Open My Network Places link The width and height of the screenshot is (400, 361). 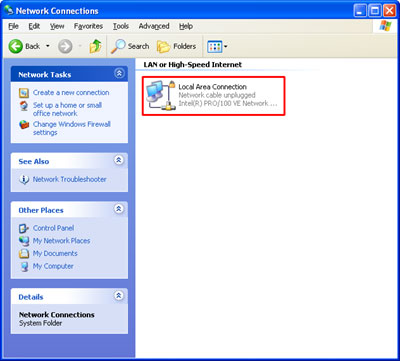[x=61, y=241]
